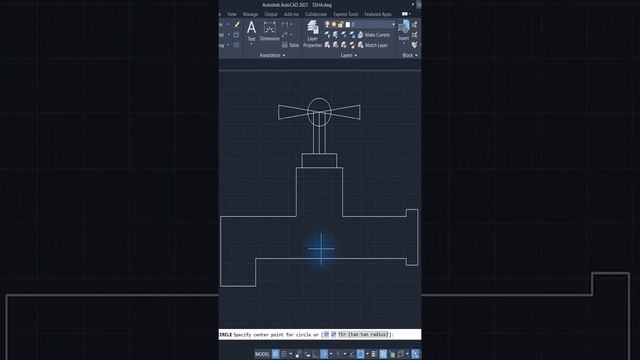
Task: Click the Make Current layer button
Action: 373,35
